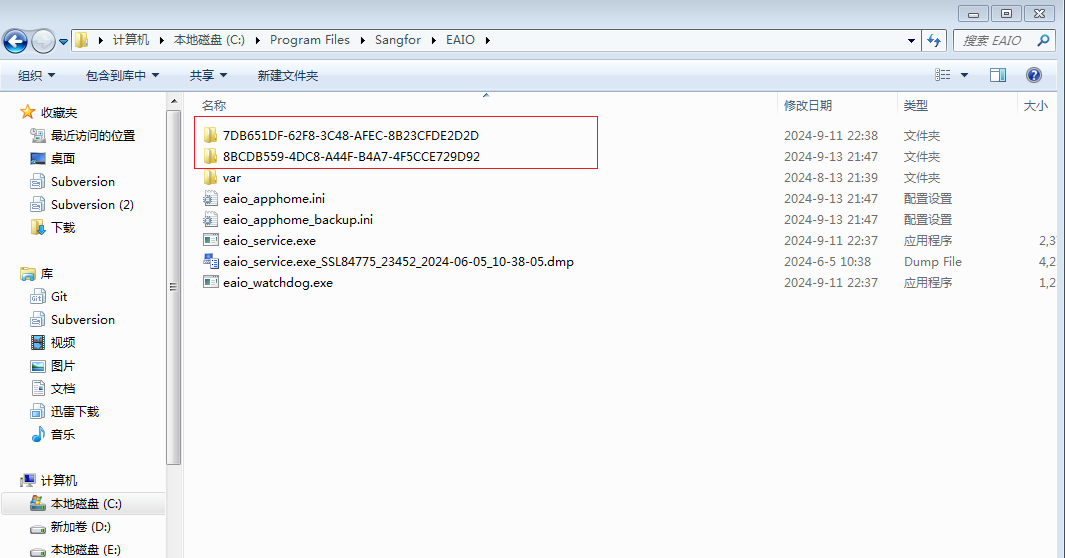
Task: Click Sangfor in the address breadcrumb
Action: [398, 40]
